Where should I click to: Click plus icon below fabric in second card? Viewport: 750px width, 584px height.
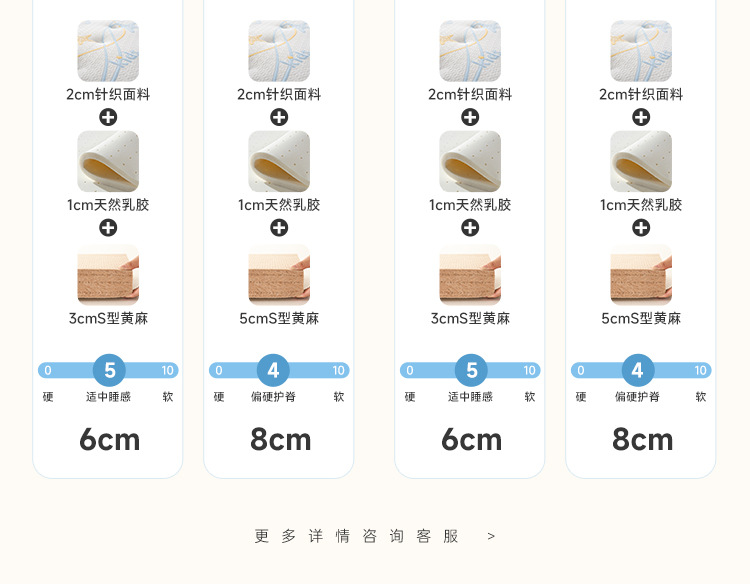pos(279,117)
